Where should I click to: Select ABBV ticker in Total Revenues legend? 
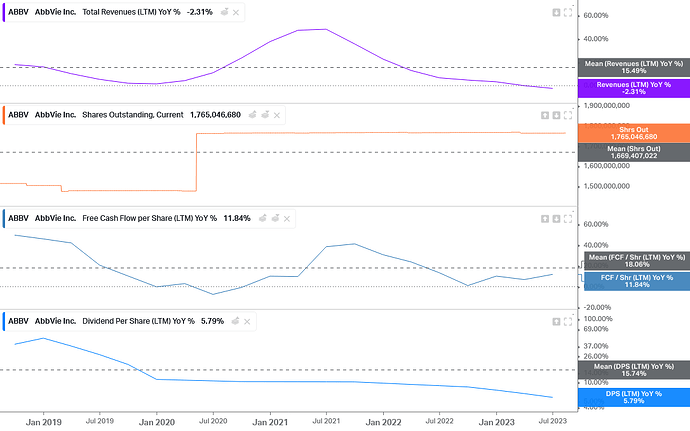coord(18,12)
